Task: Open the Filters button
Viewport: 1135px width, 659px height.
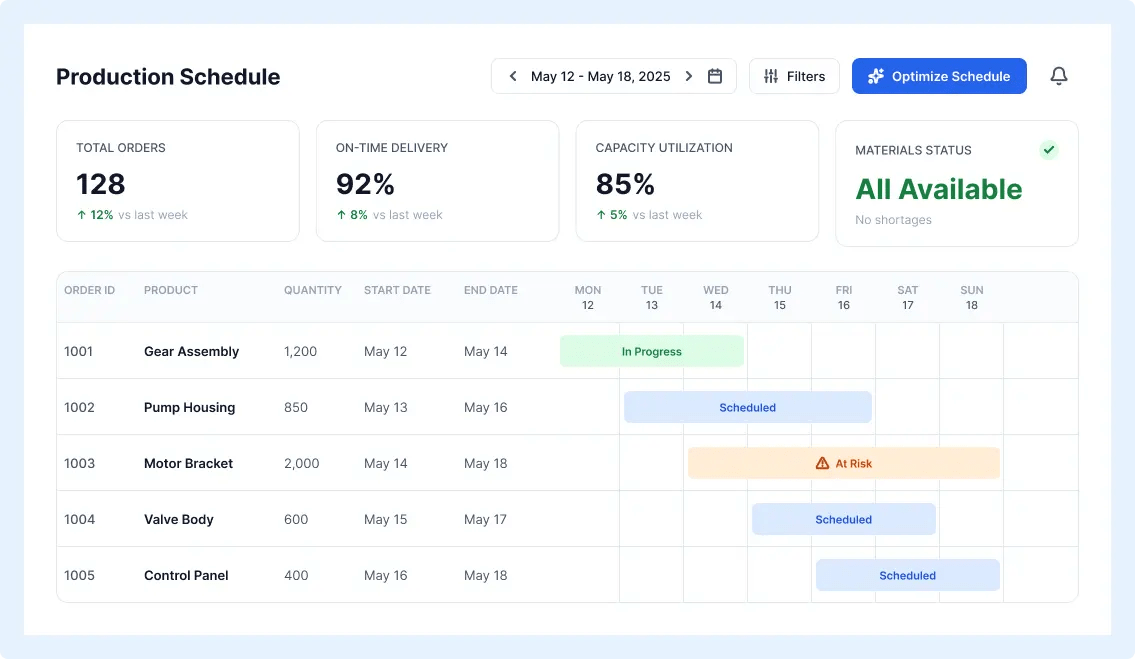Action: click(794, 76)
